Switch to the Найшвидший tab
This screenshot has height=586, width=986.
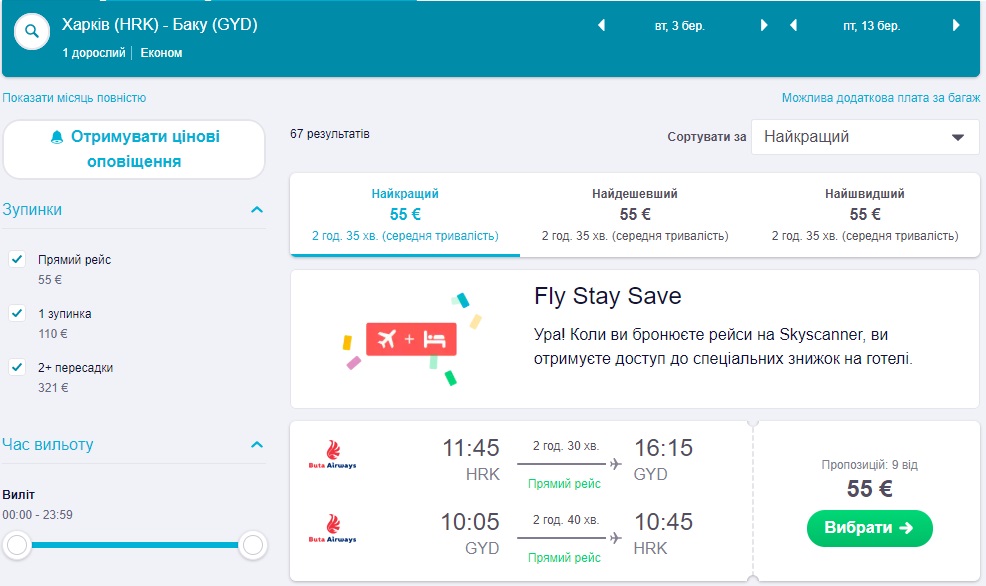click(865, 214)
